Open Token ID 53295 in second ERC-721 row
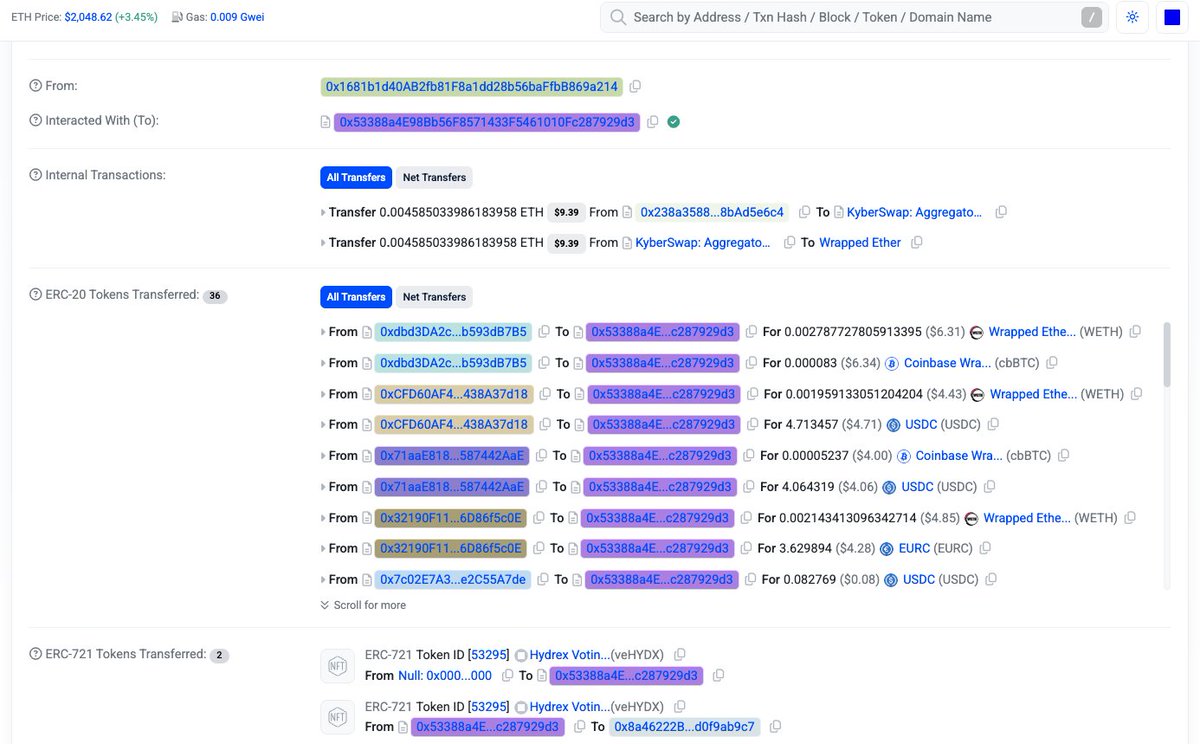 coord(489,706)
